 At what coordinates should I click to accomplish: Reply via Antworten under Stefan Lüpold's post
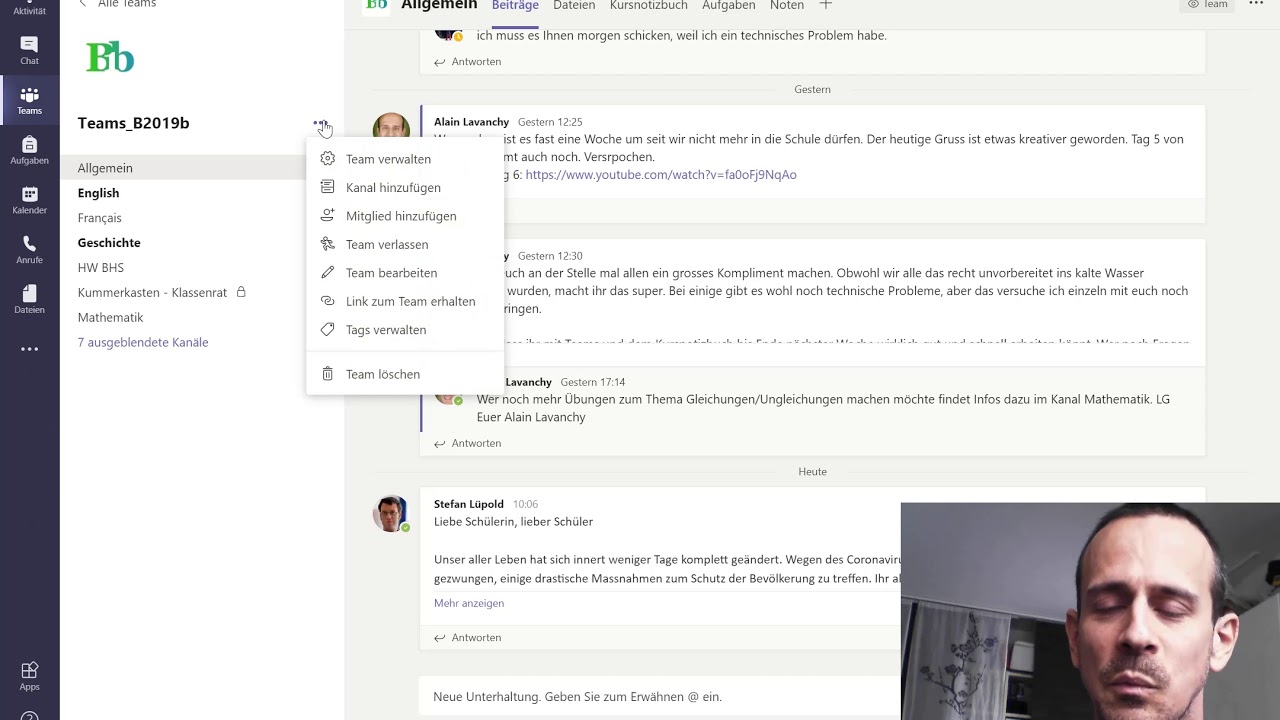(468, 638)
